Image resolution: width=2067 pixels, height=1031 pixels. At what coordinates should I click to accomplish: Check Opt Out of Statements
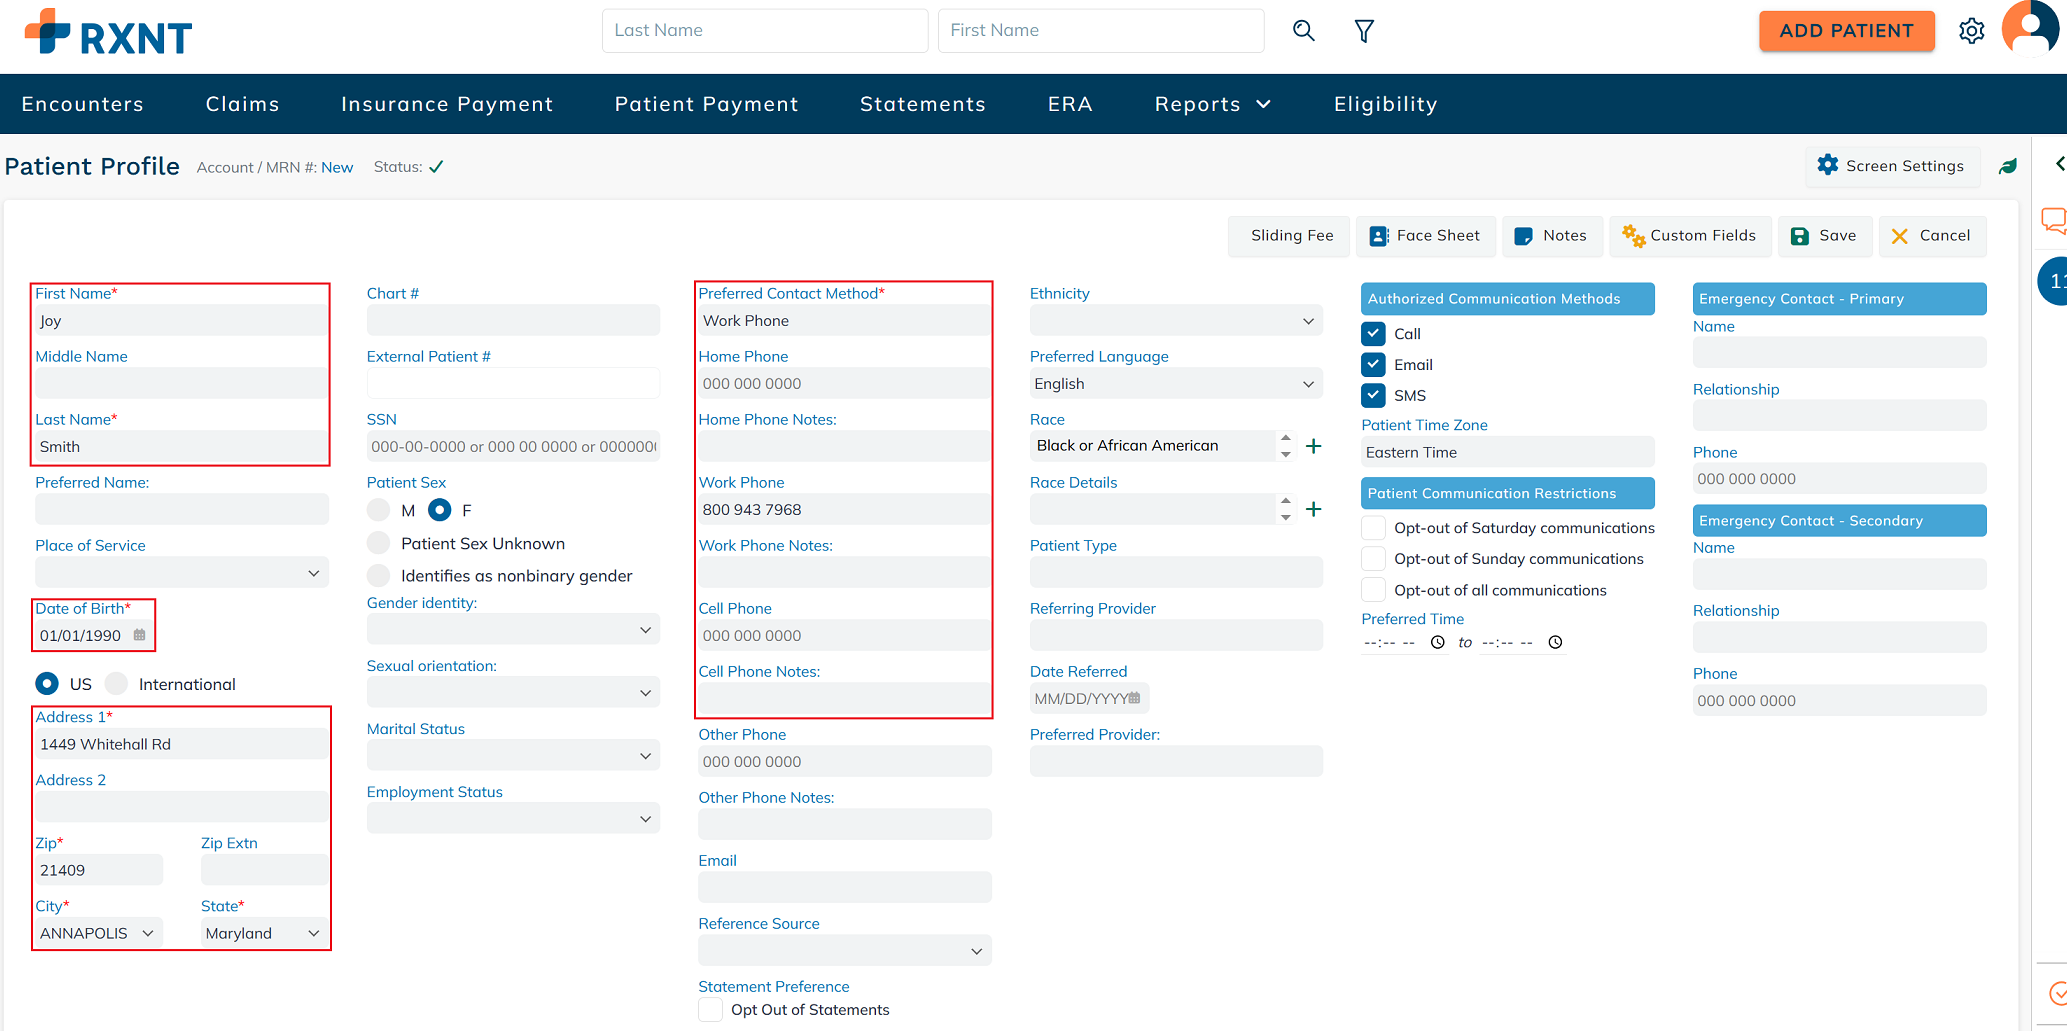point(711,1010)
